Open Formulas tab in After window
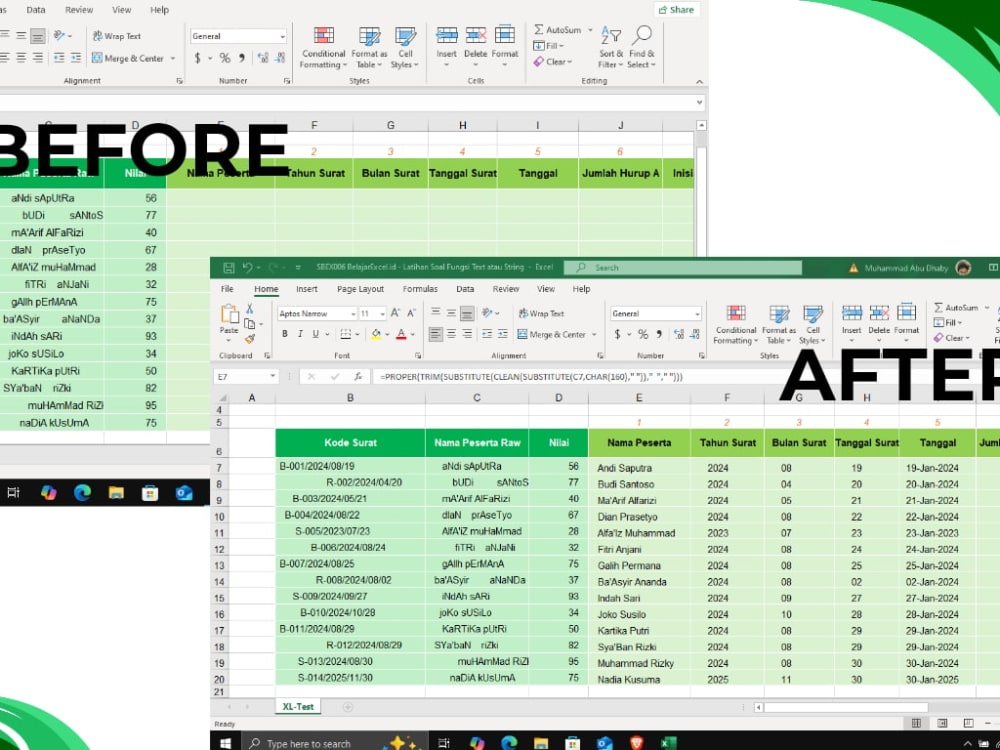The height and width of the screenshot is (750, 1000). [x=420, y=289]
